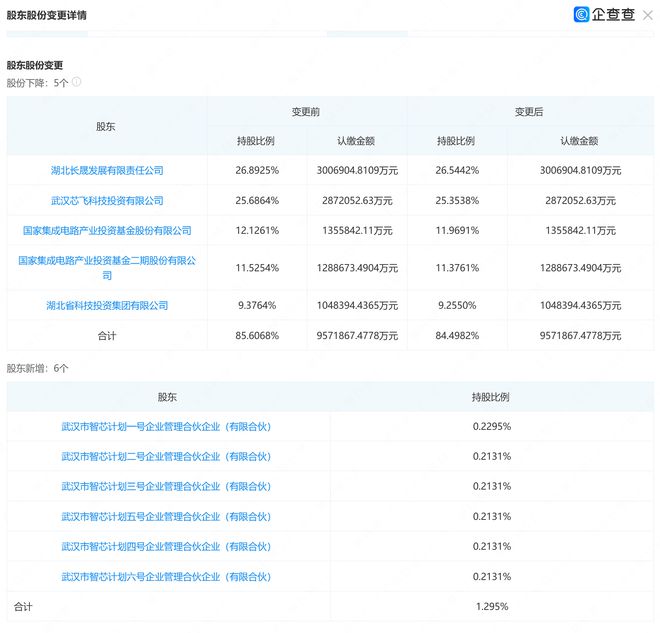Select 0.2131% in the 智芯计划五号 row
This screenshot has height=633, width=660.
(x=492, y=517)
